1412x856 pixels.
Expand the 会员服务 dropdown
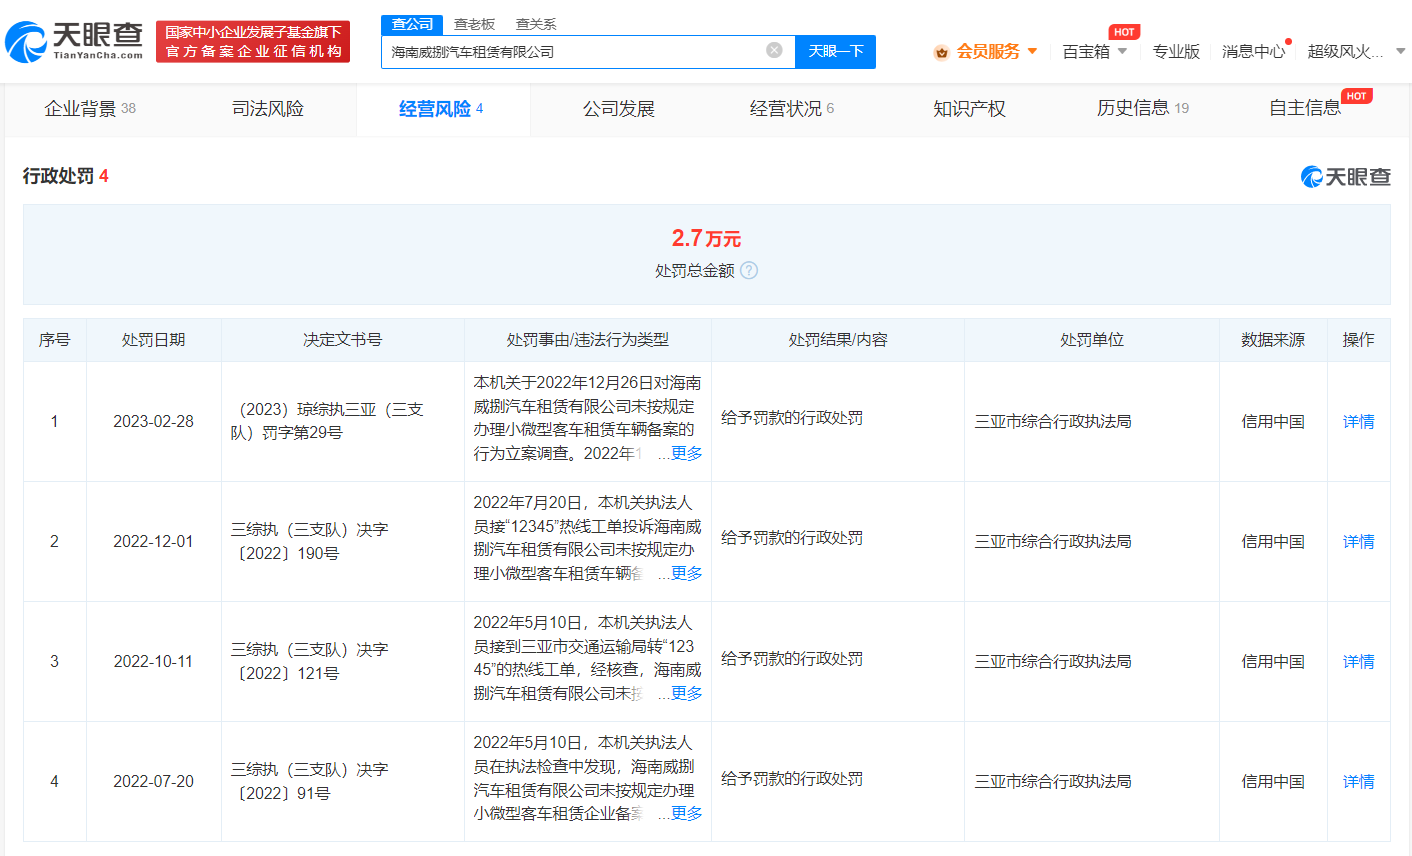(1035, 51)
